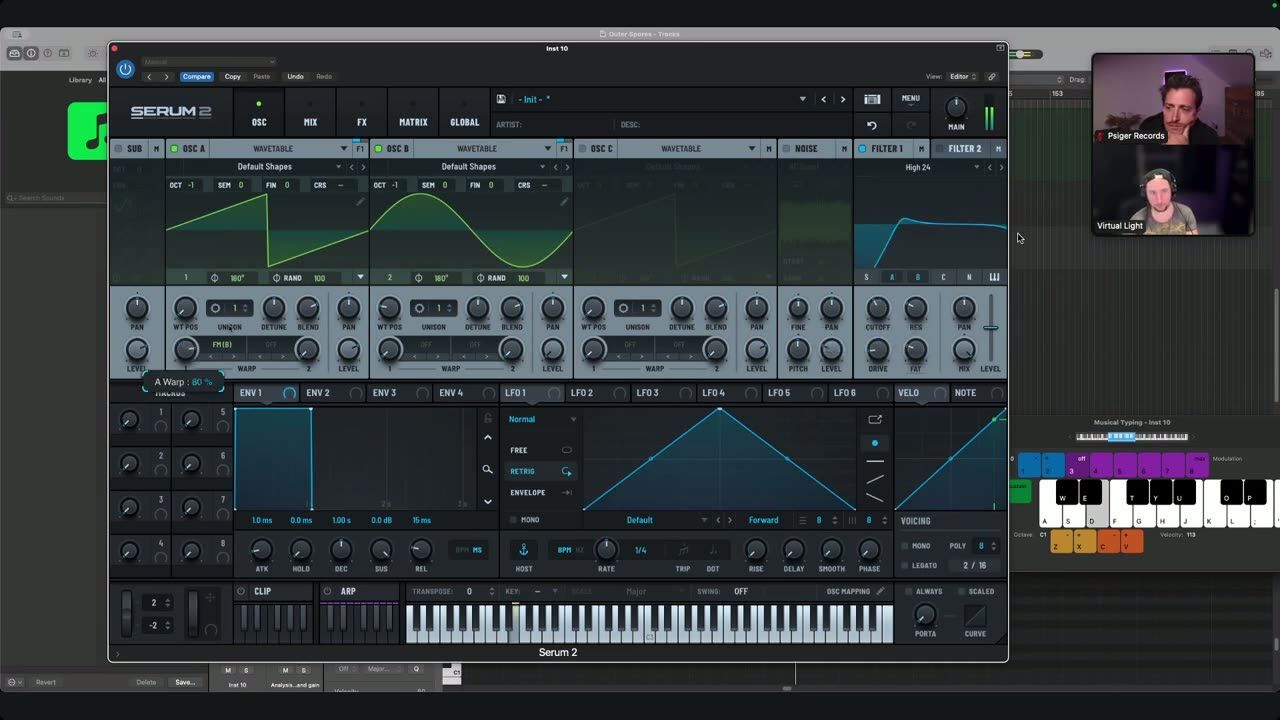Open the Serum MENU button

[x=910, y=99]
